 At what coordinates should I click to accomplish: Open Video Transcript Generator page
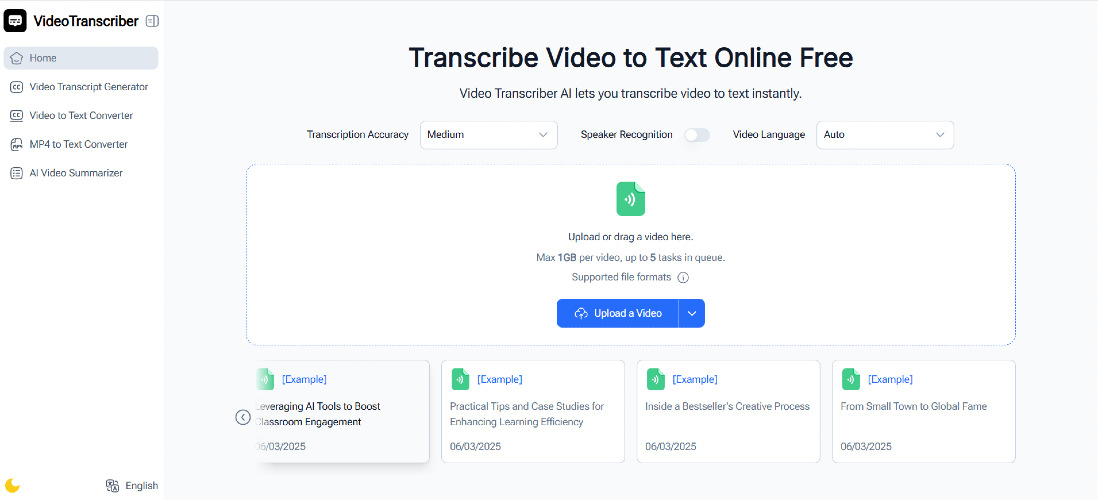pos(81,87)
